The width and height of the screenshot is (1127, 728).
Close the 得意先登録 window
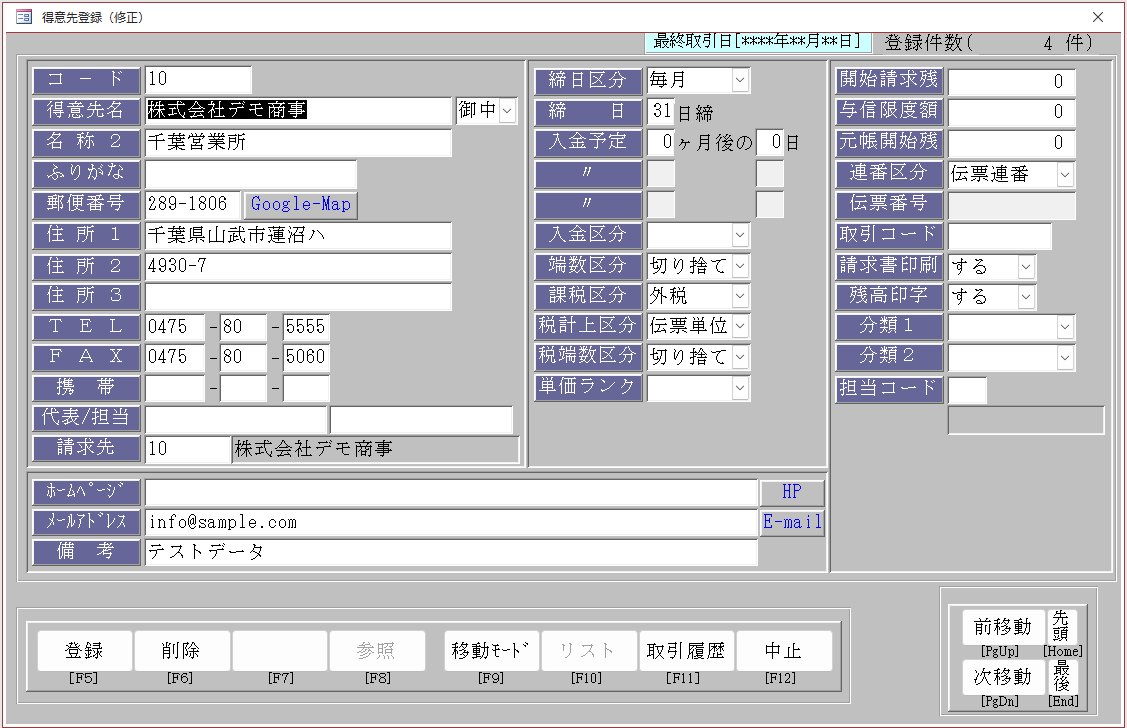tap(1098, 17)
